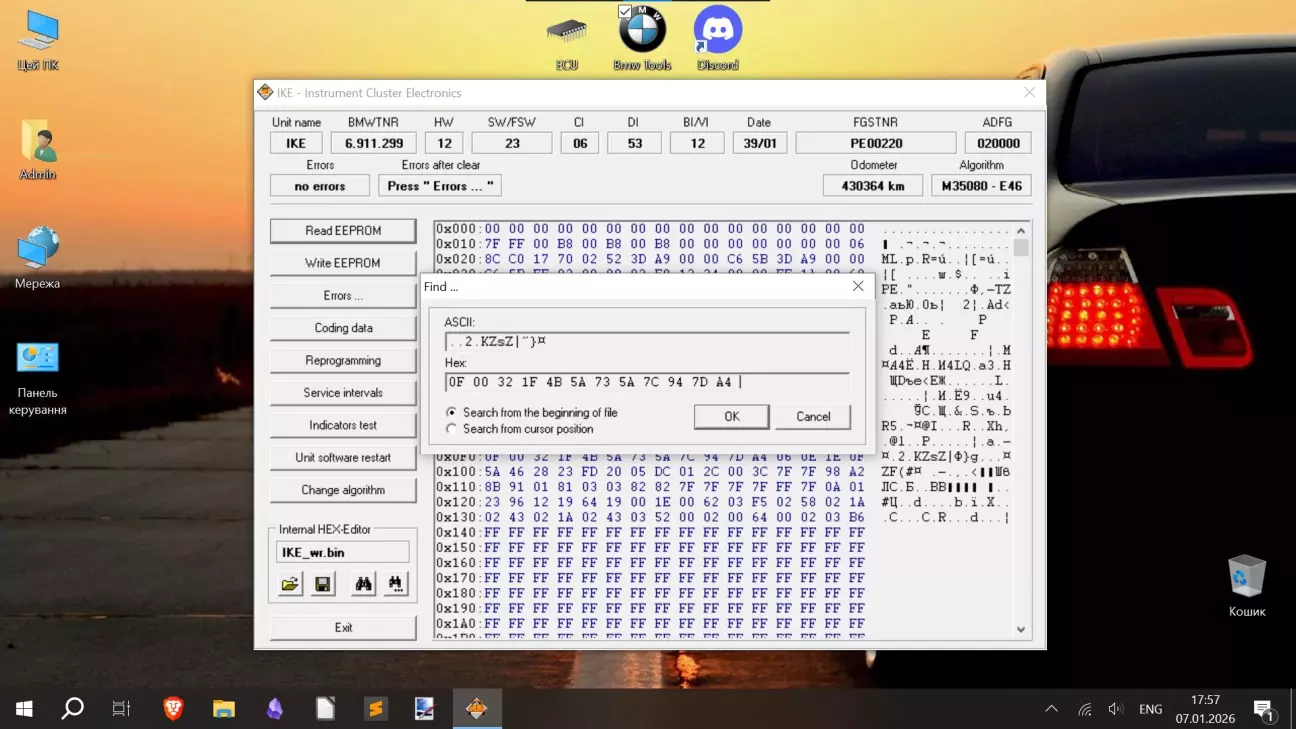Click into the ASCII search field
1296x729 pixels.
pyautogui.click(x=647, y=341)
